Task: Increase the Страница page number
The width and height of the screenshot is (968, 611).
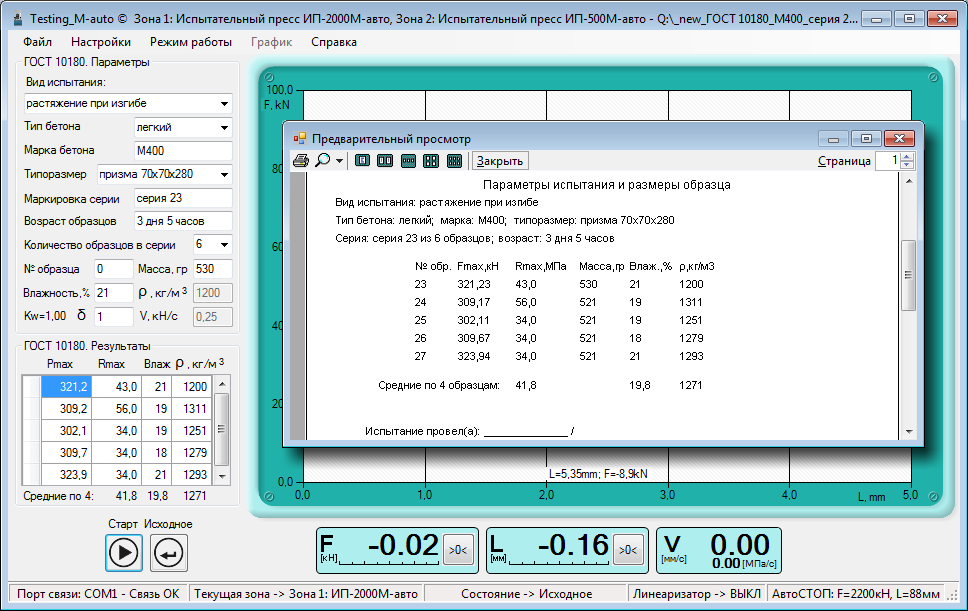Action: [x=906, y=157]
